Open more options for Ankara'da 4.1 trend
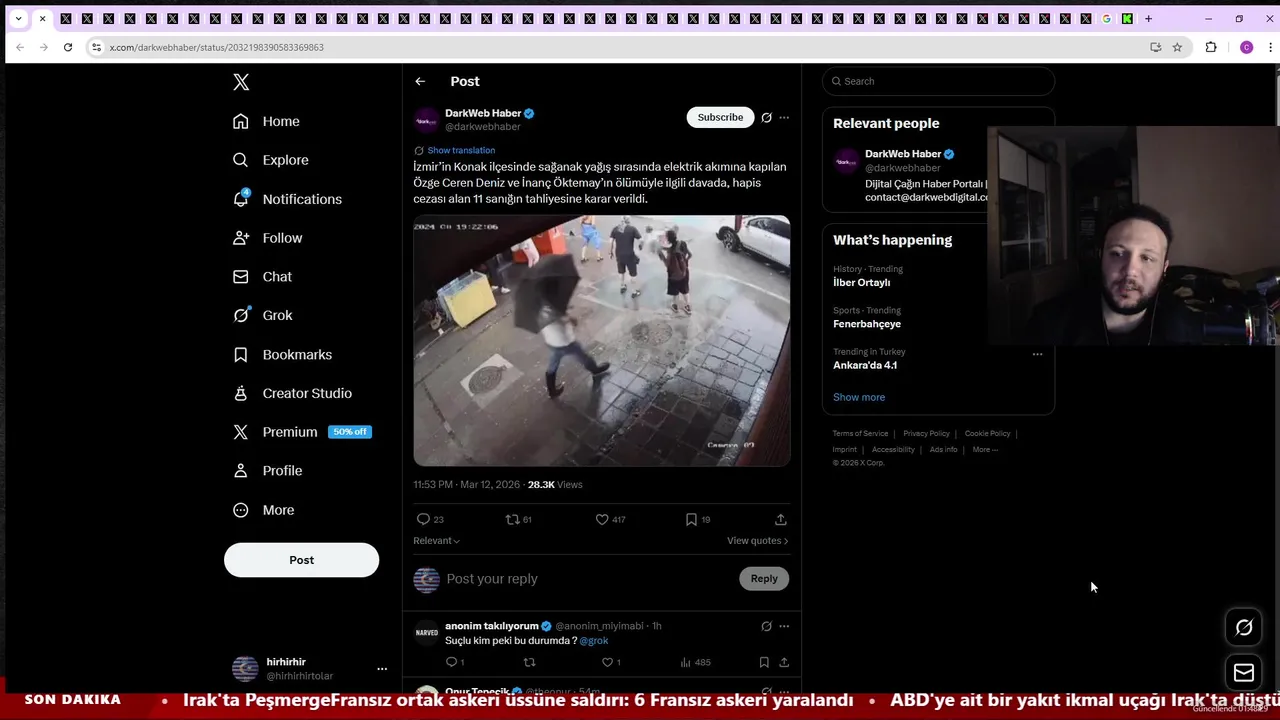This screenshot has width=1280, height=720. [x=1037, y=354]
